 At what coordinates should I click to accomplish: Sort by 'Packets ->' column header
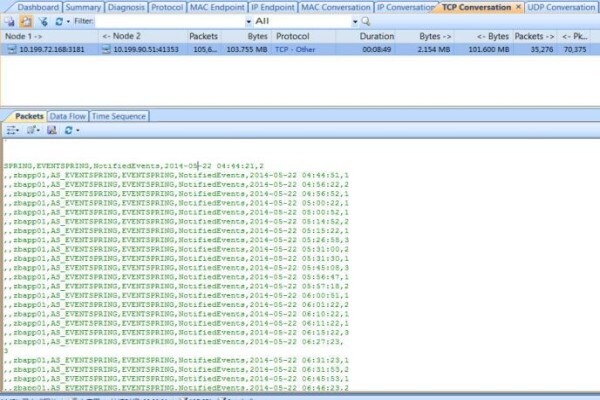(534, 36)
